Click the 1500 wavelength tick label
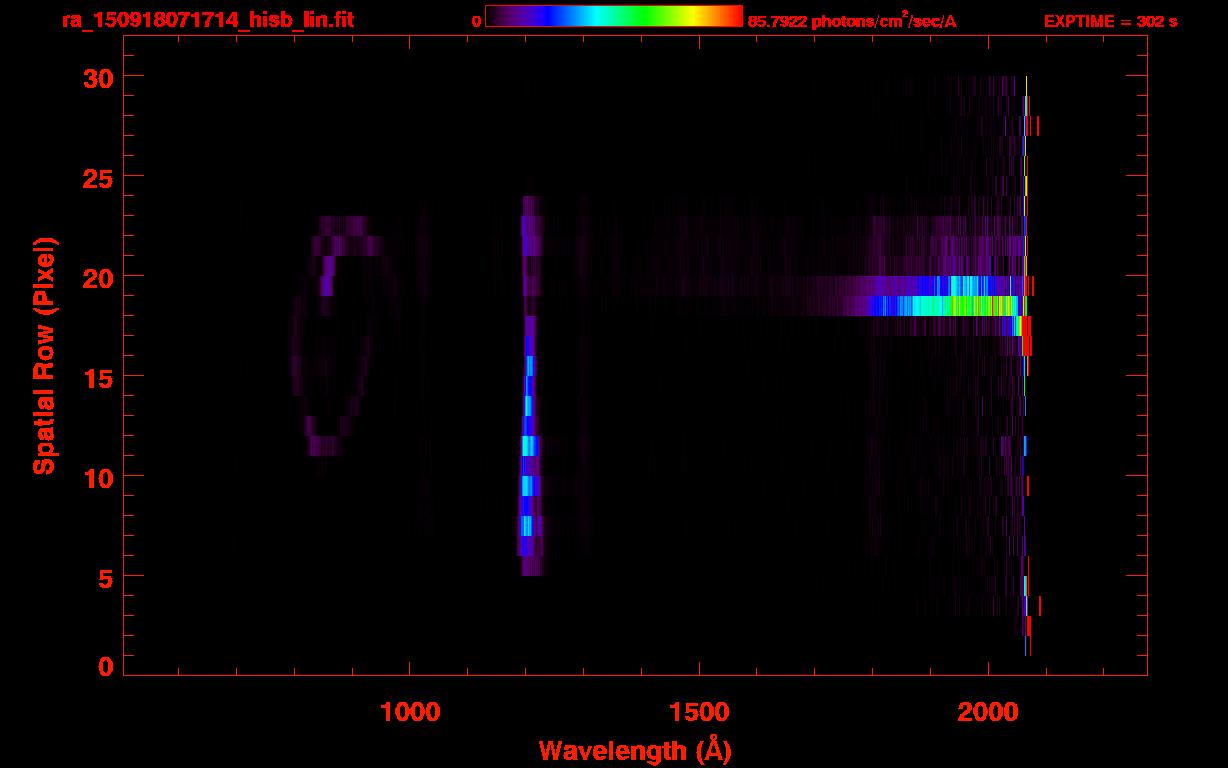Image resolution: width=1228 pixels, height=768 pixels. pos(699,711)
